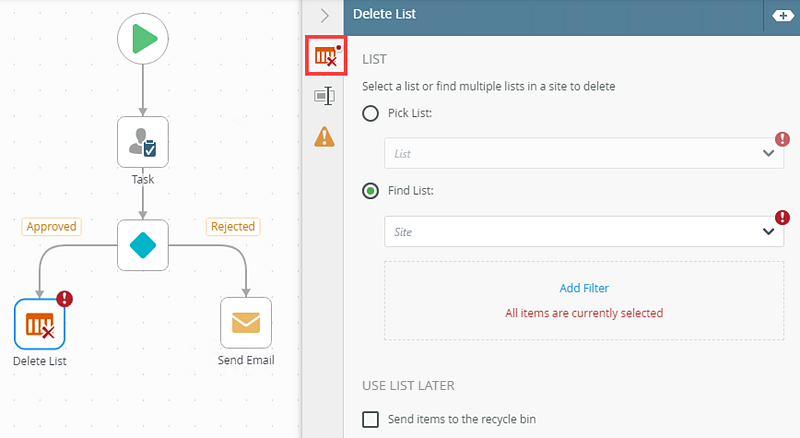Screen dimensions: 800x438
Task: Click the context browser plus button
Action: coord(783,16)
